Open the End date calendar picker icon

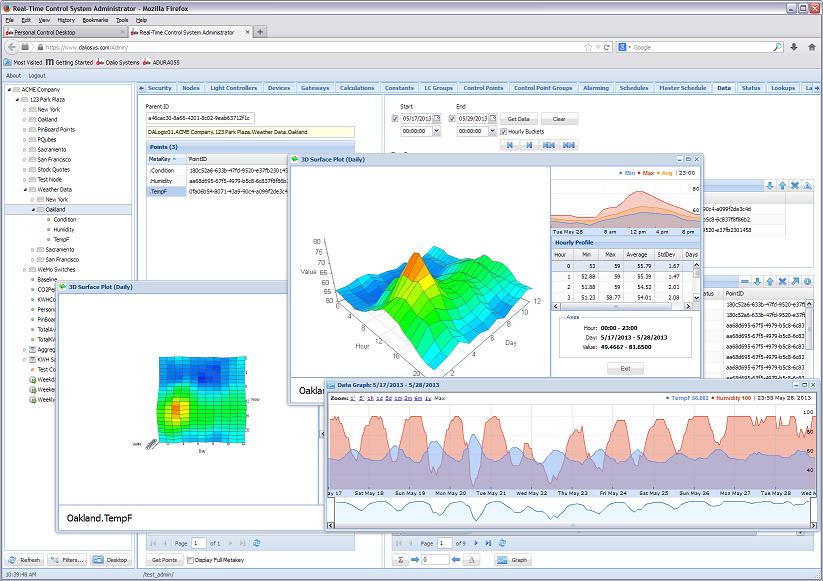coord(492,118)
